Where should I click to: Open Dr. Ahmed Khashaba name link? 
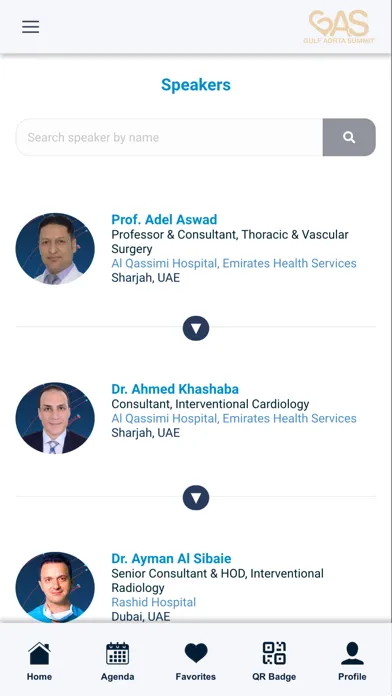click(x=175, y=389)
